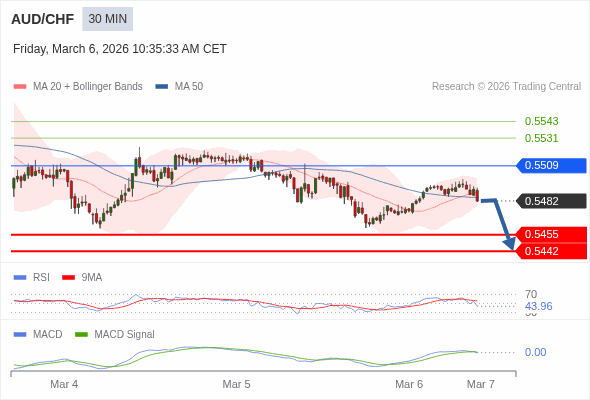Screen dimensions: 590x400
Task: Click the Mar 4 date axis label
Action: coord(64,384)
